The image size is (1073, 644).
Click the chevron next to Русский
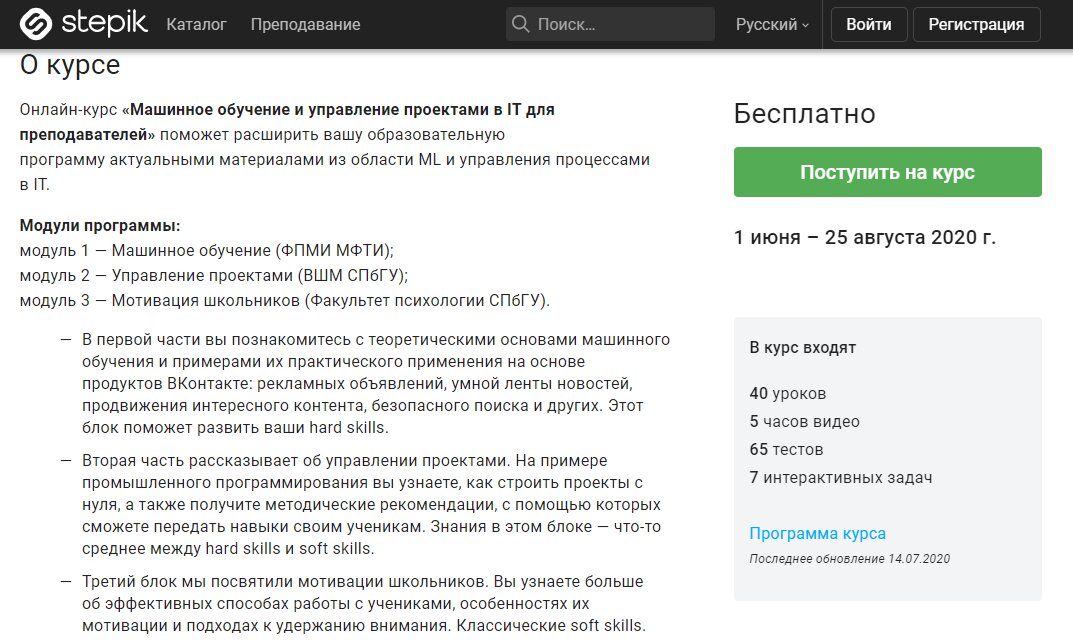pos(805,25)
